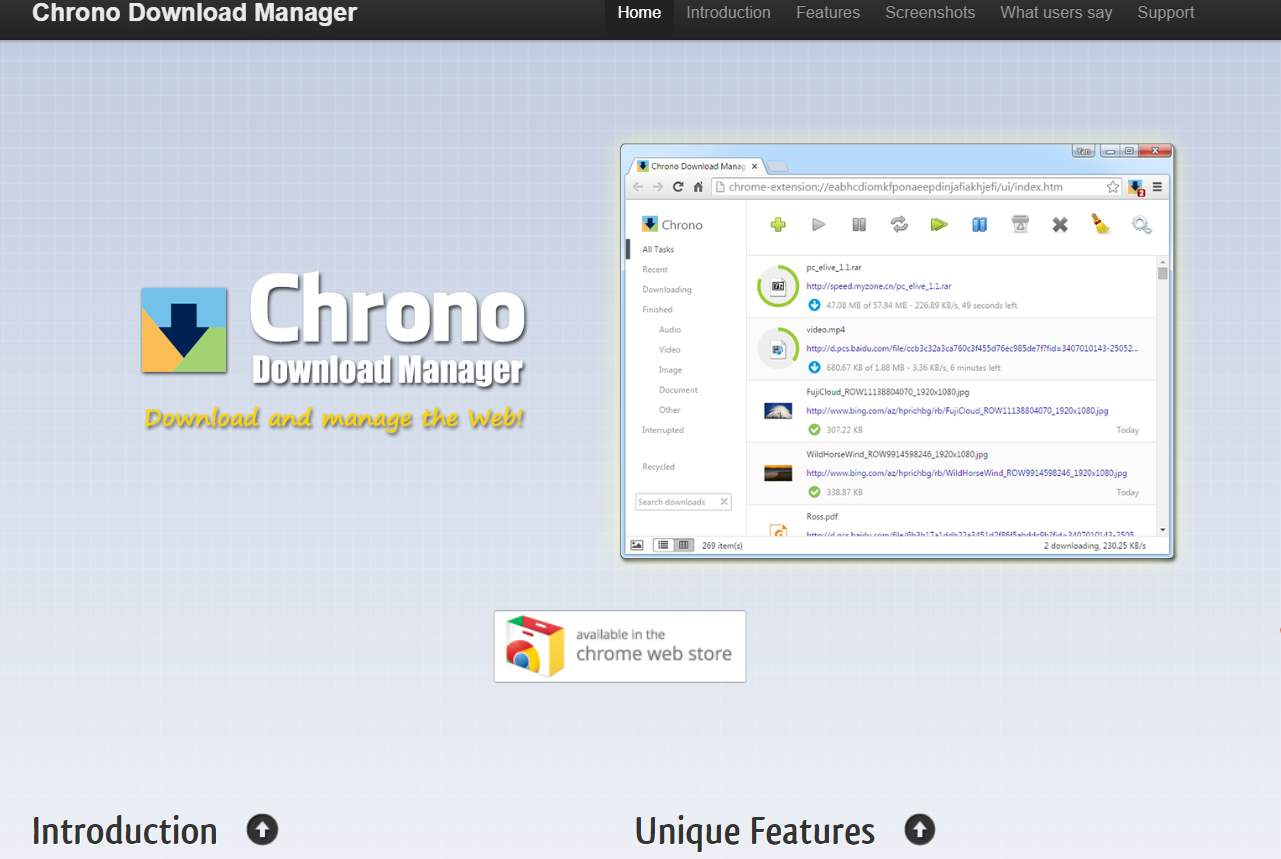Expand the Finished category in sidebar

[x=657, y=310]
